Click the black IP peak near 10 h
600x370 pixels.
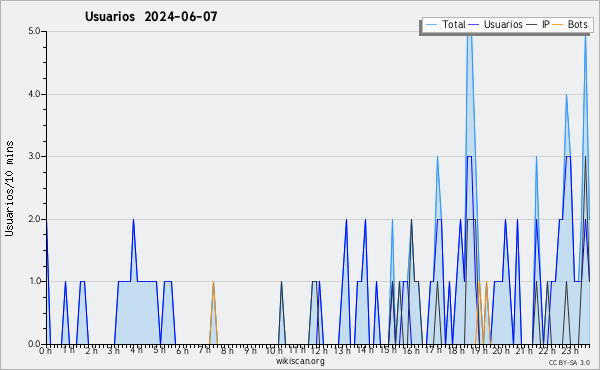click(x=281, y=282)
